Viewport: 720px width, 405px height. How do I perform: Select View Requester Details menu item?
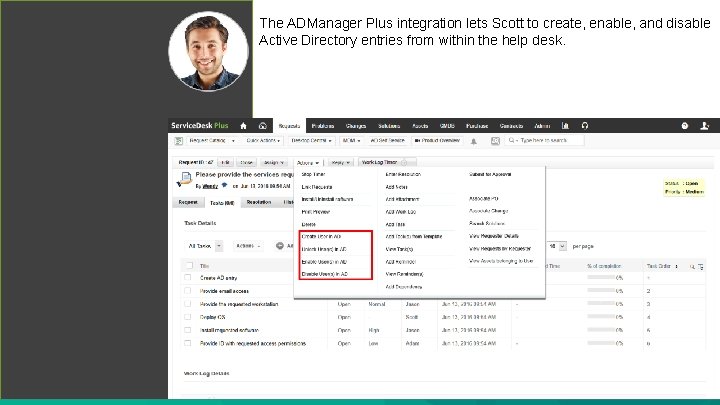pyautogui.click(x=494, y=236)
